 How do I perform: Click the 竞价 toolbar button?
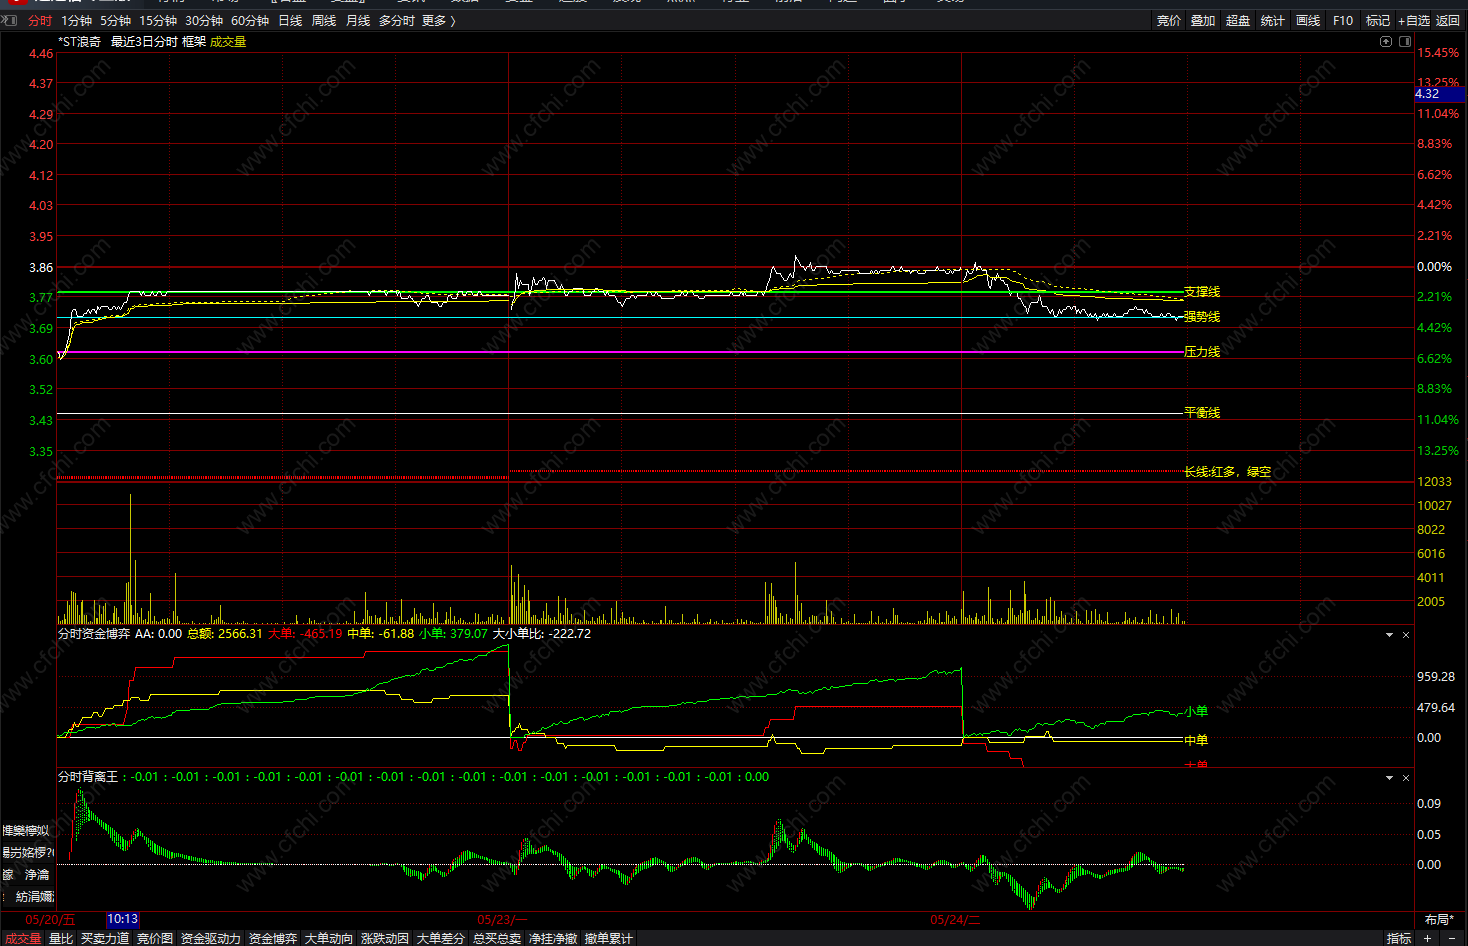click(x=1169, y=20)
